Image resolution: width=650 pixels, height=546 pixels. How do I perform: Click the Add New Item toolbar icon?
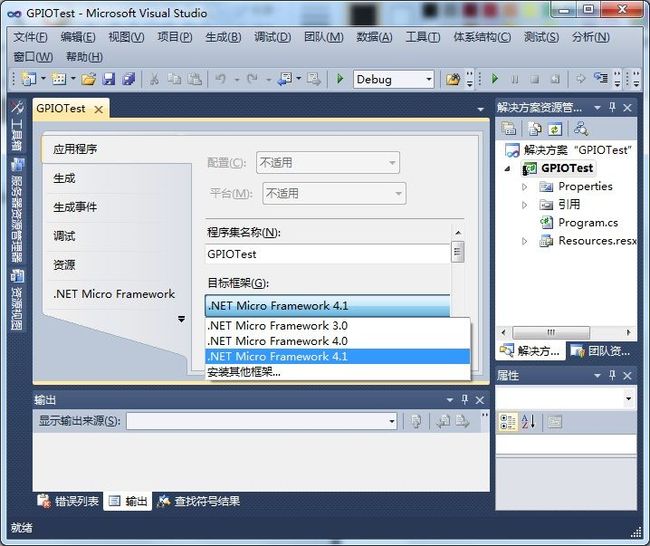click(x=58, y=79)
